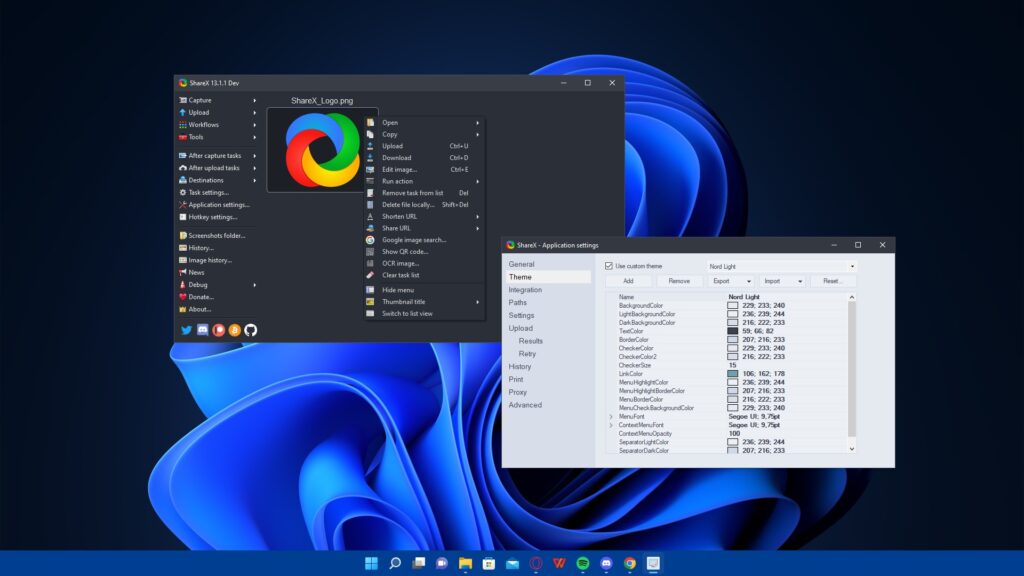
Task: Open File Explorer from the taskbar
Action: pyautogui.click(x=465, y=563)
